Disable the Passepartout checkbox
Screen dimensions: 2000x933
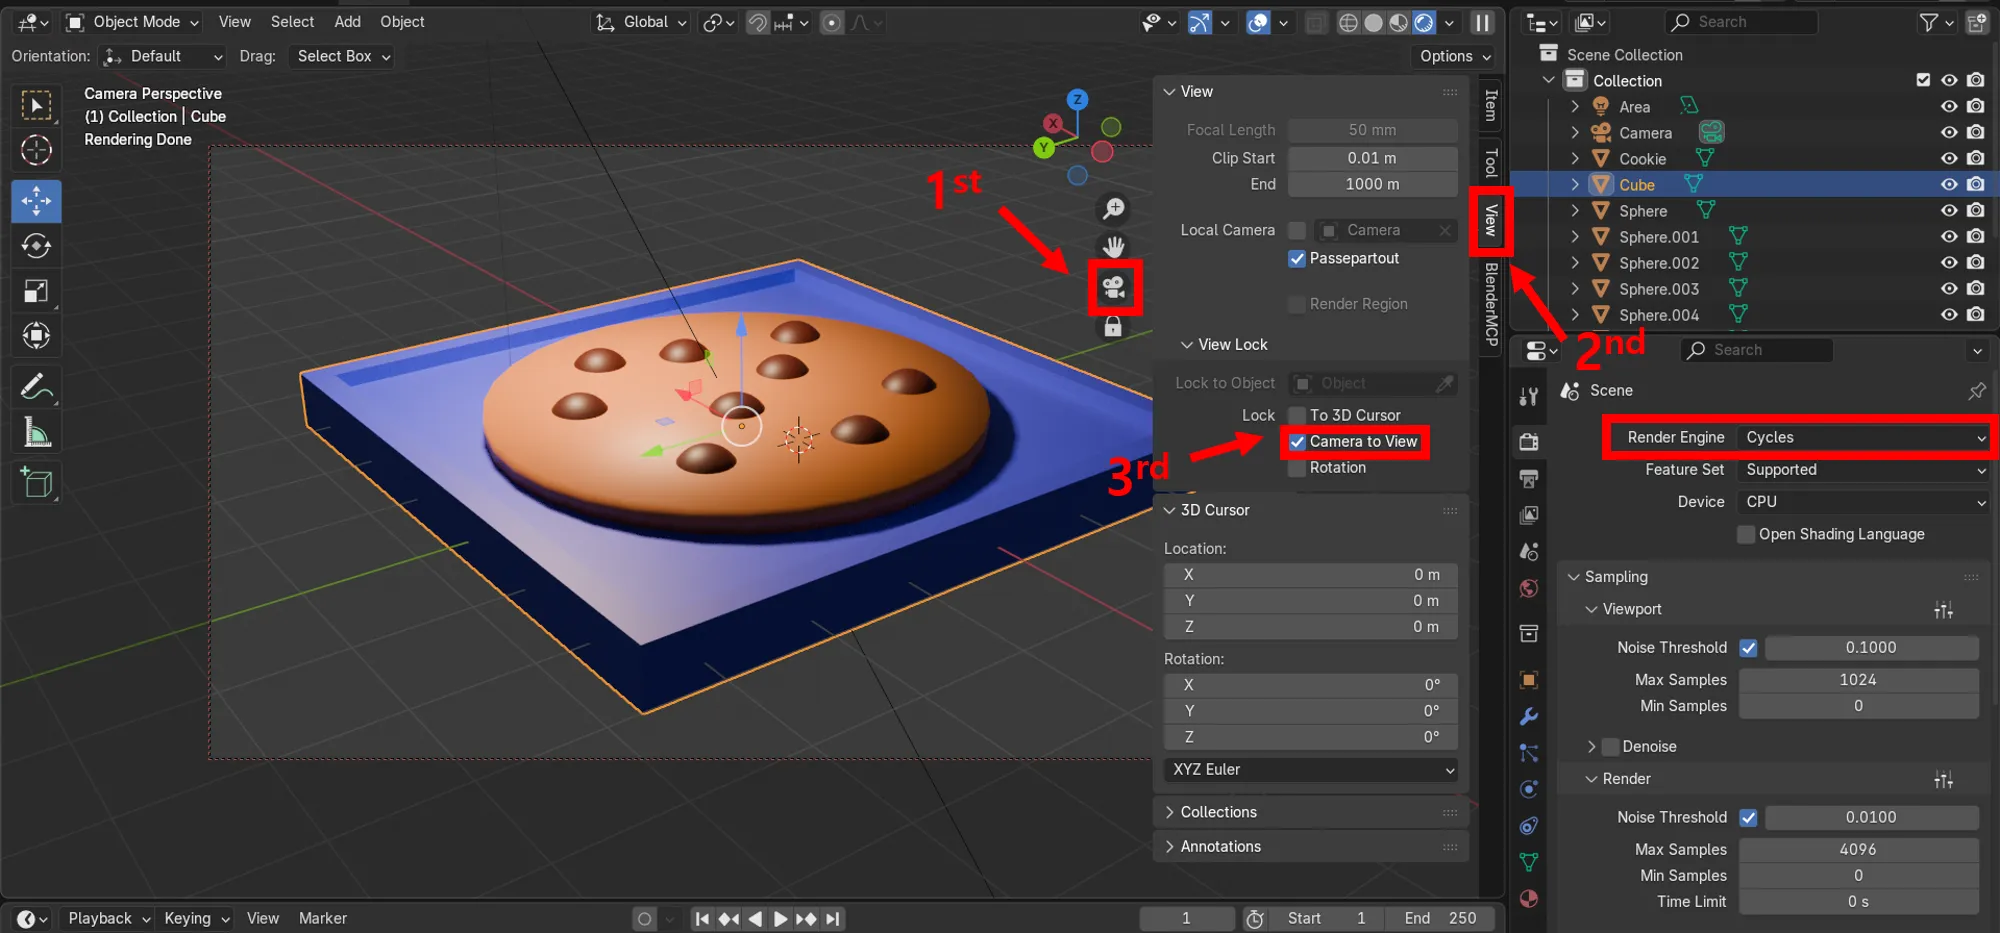point(1297,259)
